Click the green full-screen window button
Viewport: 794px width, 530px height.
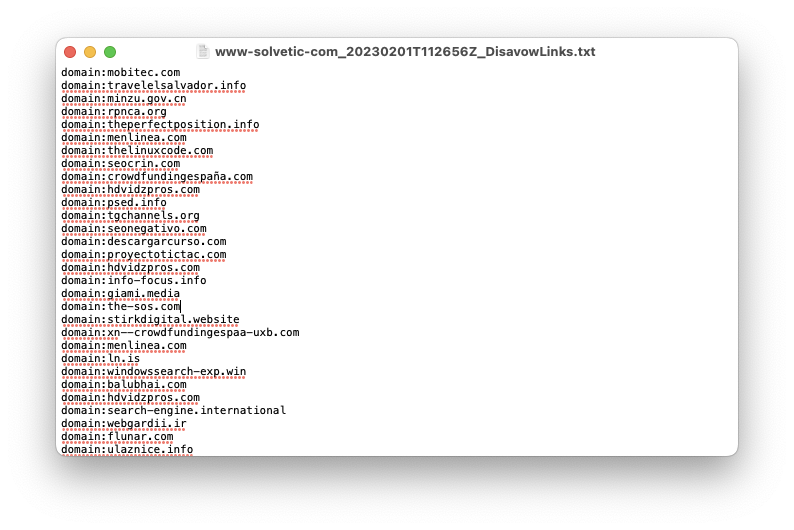110,52
